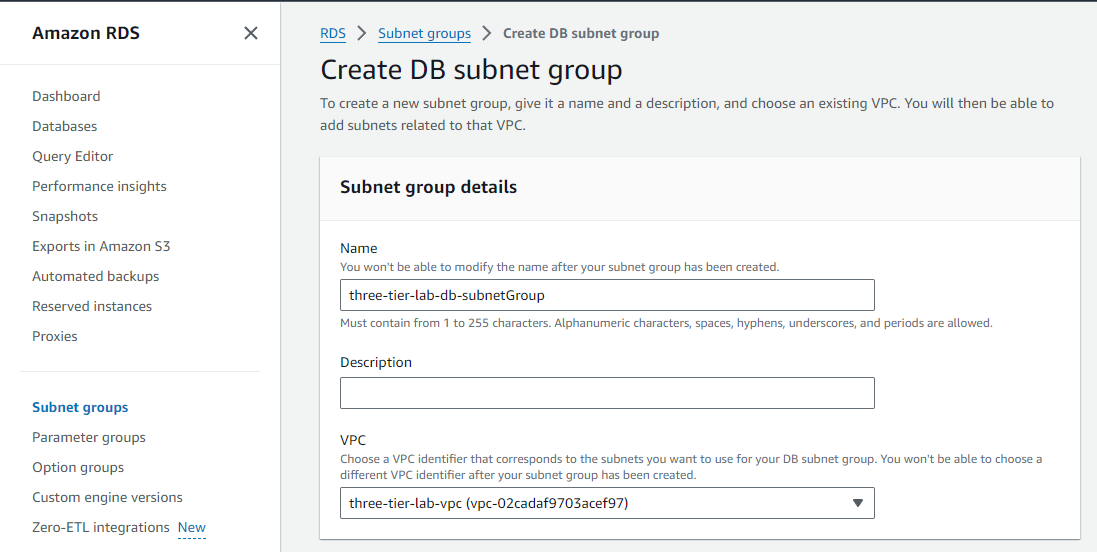
Task: Go to Subnet groups breadcrumb link
Action: [424, 33]
